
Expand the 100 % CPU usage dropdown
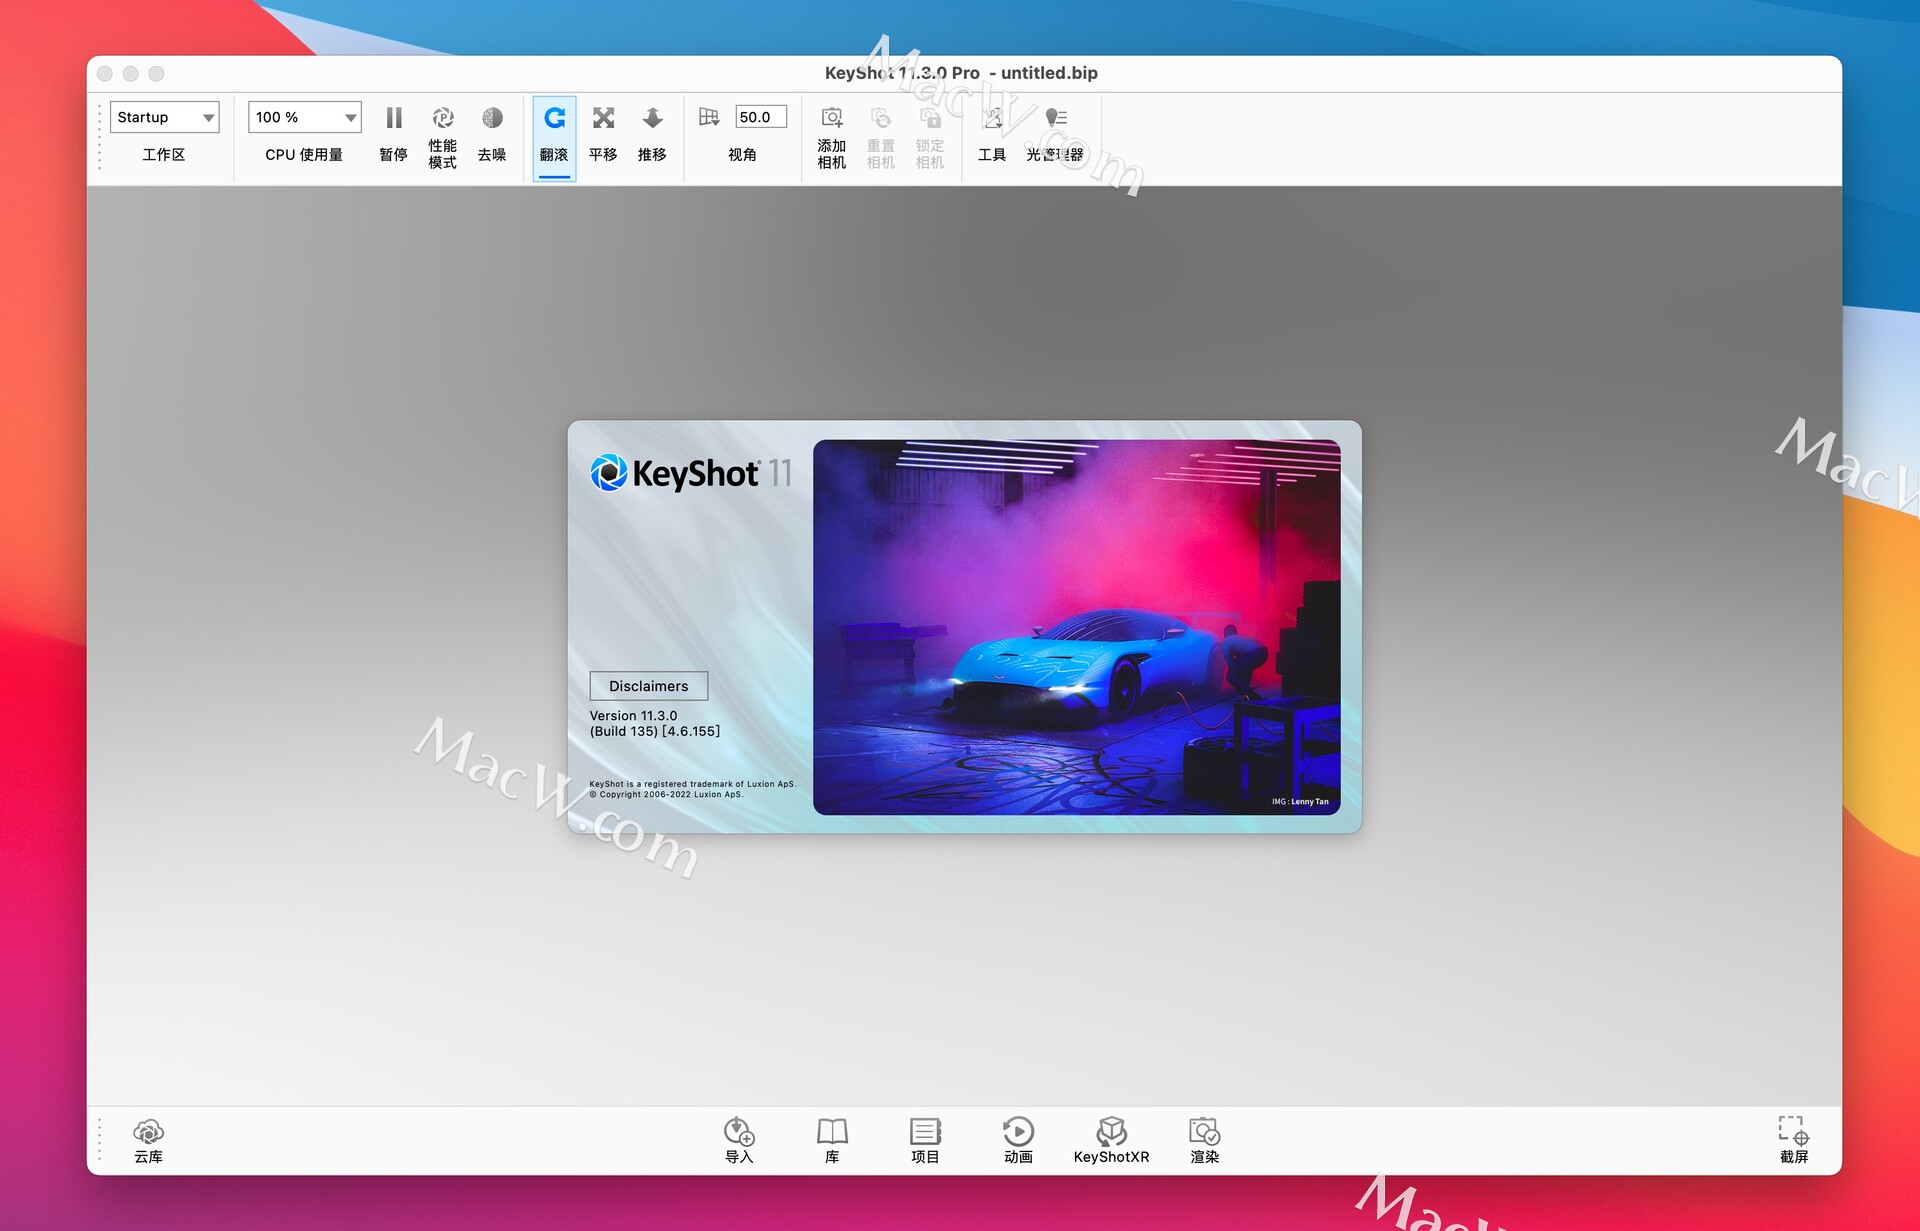304,117
